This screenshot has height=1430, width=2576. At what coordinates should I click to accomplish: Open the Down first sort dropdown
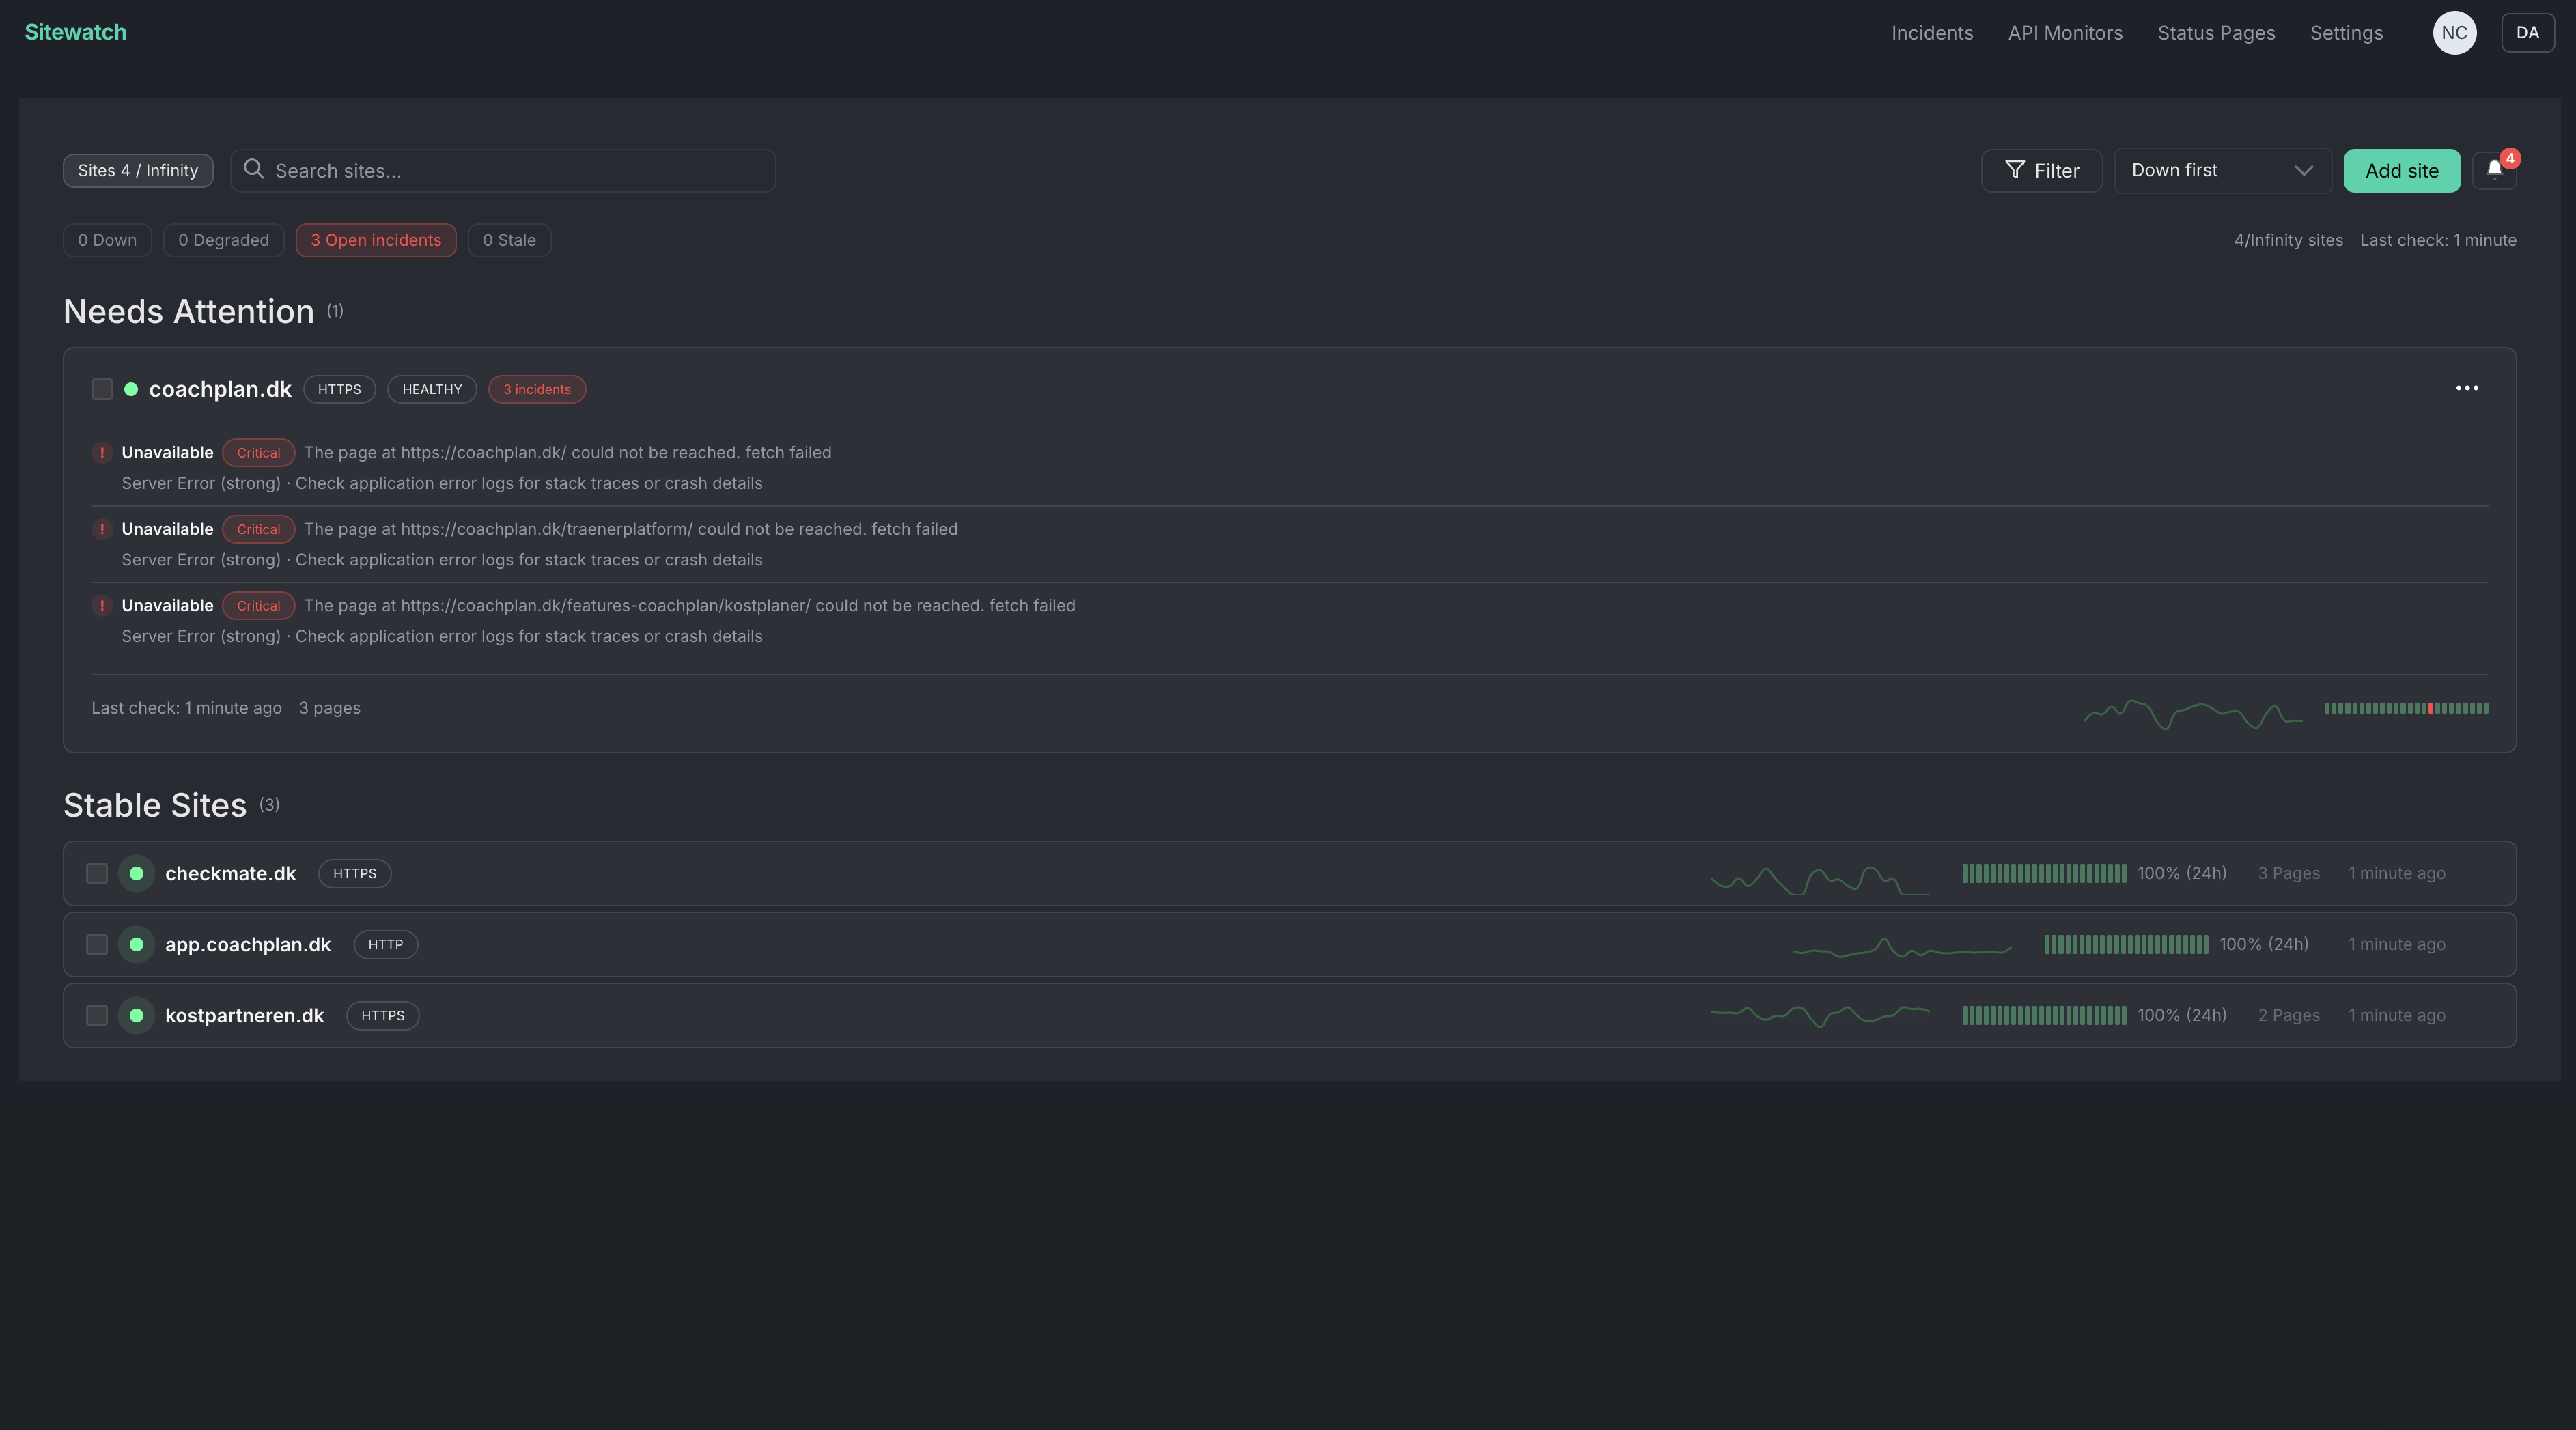(x=2221, y=170)
